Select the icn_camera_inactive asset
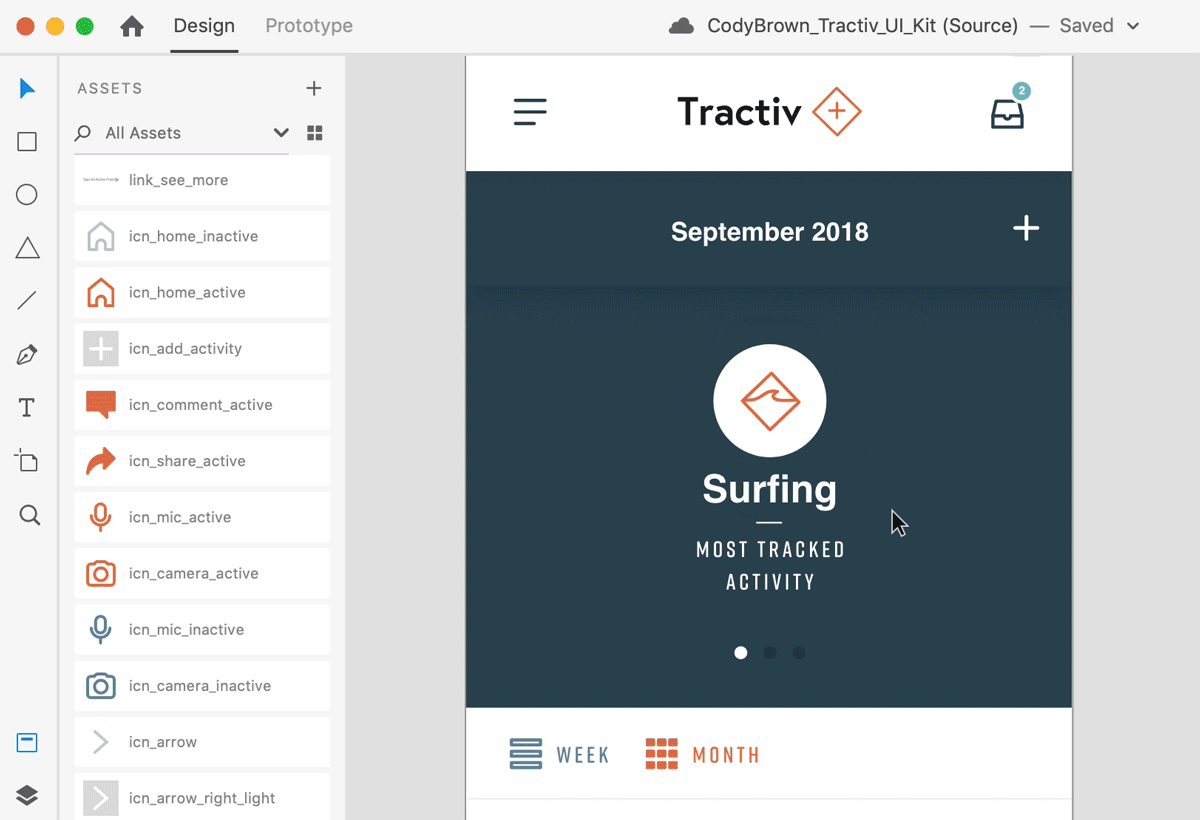This screenshot has width=1200, height=820. click(x=202, y=686)
